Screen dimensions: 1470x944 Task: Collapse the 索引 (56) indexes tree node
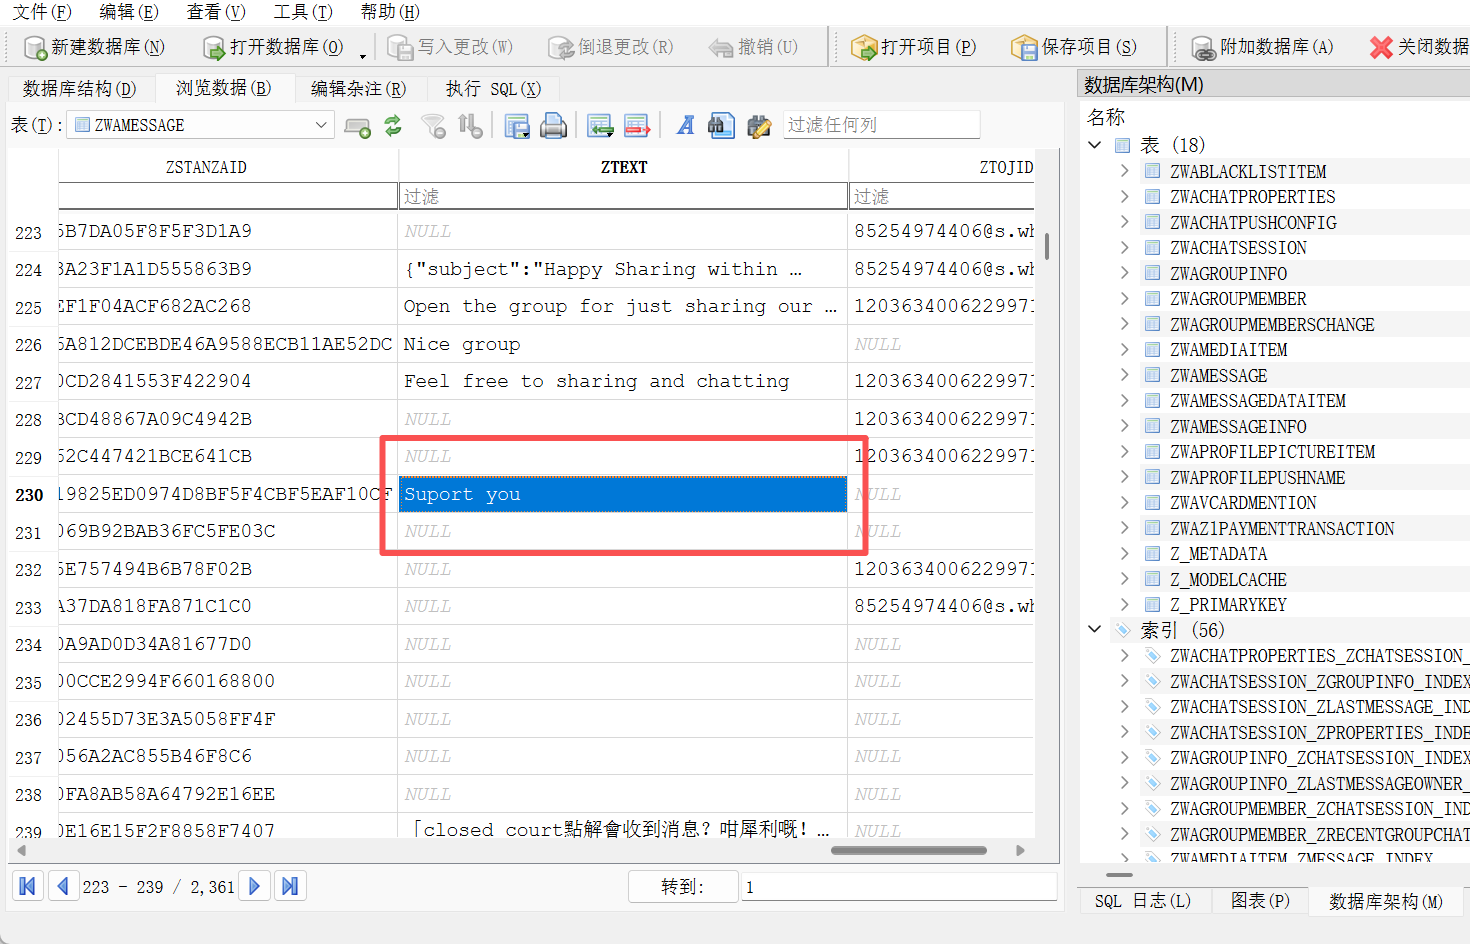(x=1095, y=630)
